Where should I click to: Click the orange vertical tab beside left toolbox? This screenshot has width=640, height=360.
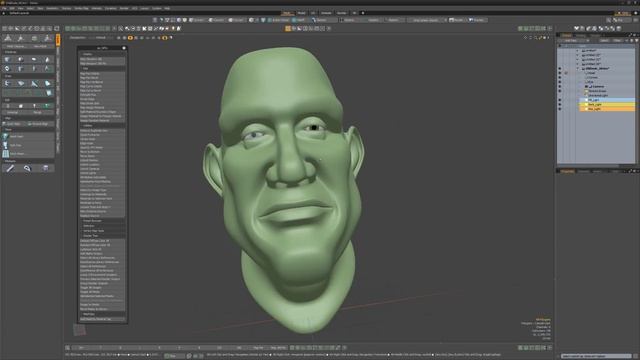click(58, 40)
